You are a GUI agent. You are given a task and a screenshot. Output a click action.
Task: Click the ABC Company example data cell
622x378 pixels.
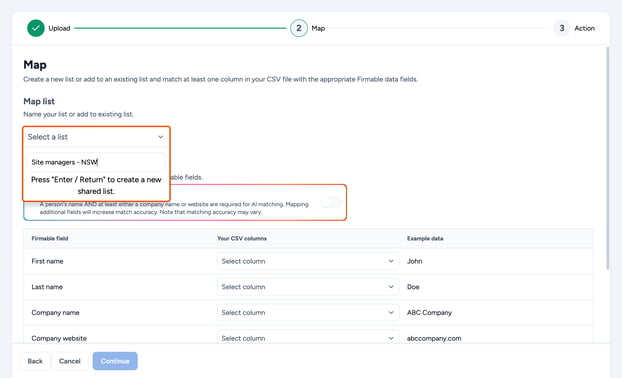coord(429,313)
